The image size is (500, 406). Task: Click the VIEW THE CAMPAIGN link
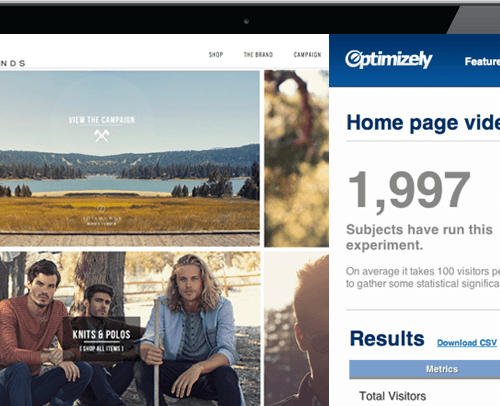click(102, 120)
